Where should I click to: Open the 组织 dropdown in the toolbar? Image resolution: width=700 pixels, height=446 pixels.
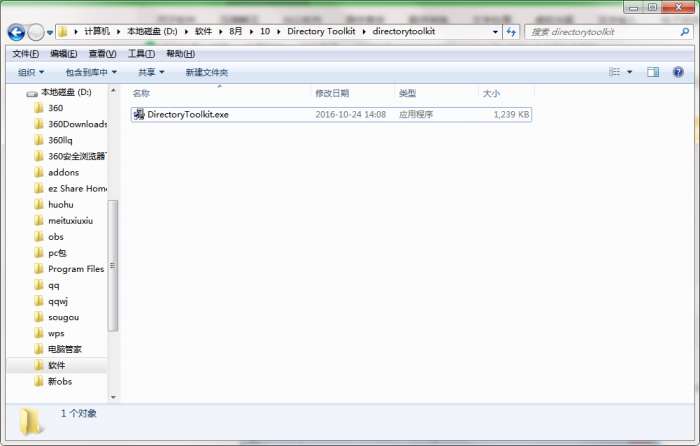(x=31, y=72)
